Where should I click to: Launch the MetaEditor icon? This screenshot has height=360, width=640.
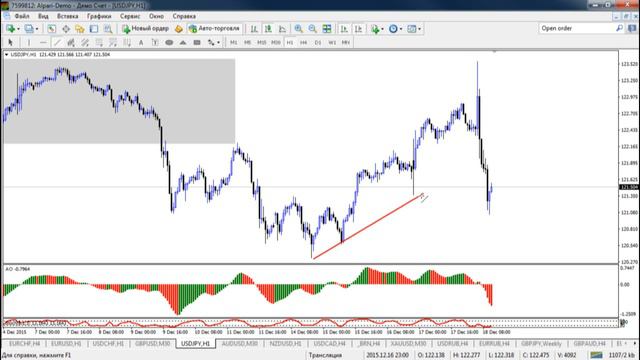coord(178,29)
